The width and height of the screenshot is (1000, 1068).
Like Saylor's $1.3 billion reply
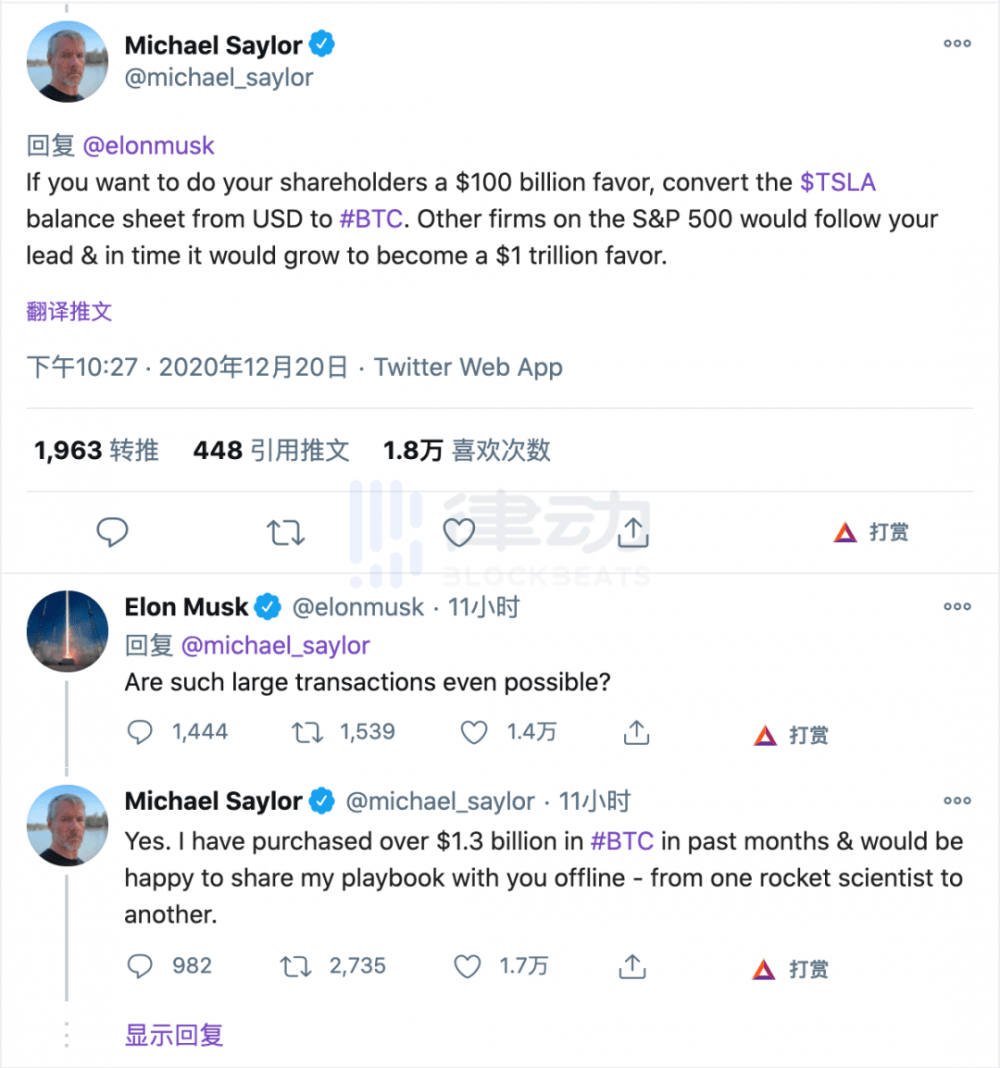(467, 966)
